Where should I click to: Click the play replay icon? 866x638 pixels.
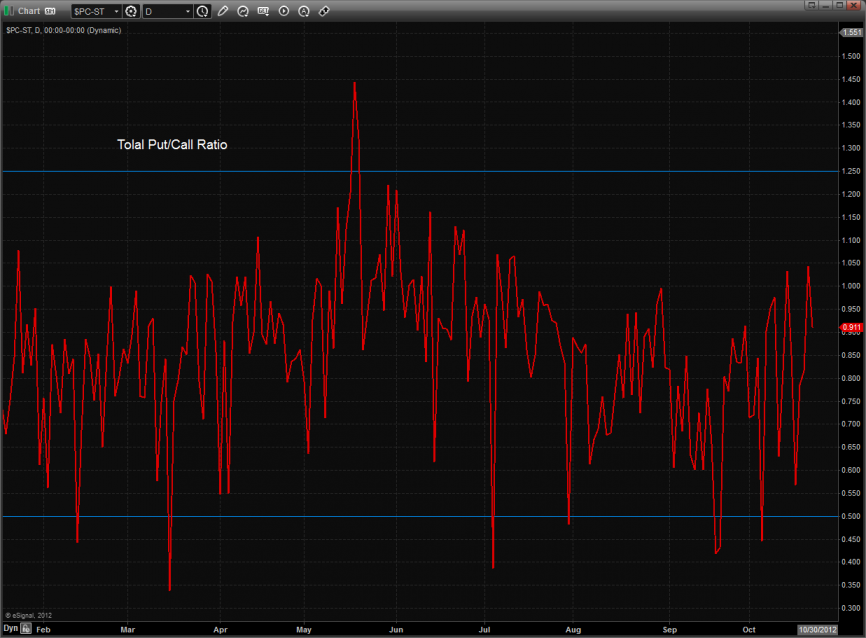pyautogui.click(x=284, y=11)
